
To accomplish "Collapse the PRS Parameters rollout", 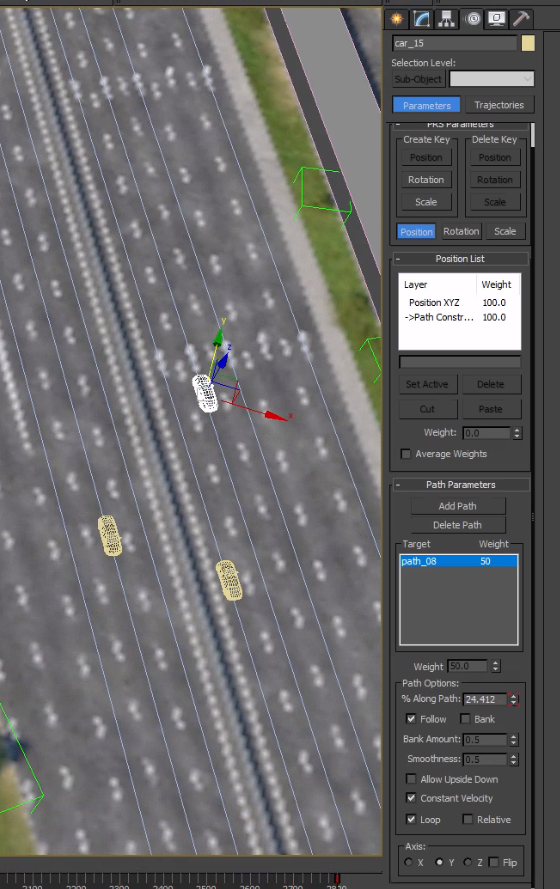I will [398, 124].
